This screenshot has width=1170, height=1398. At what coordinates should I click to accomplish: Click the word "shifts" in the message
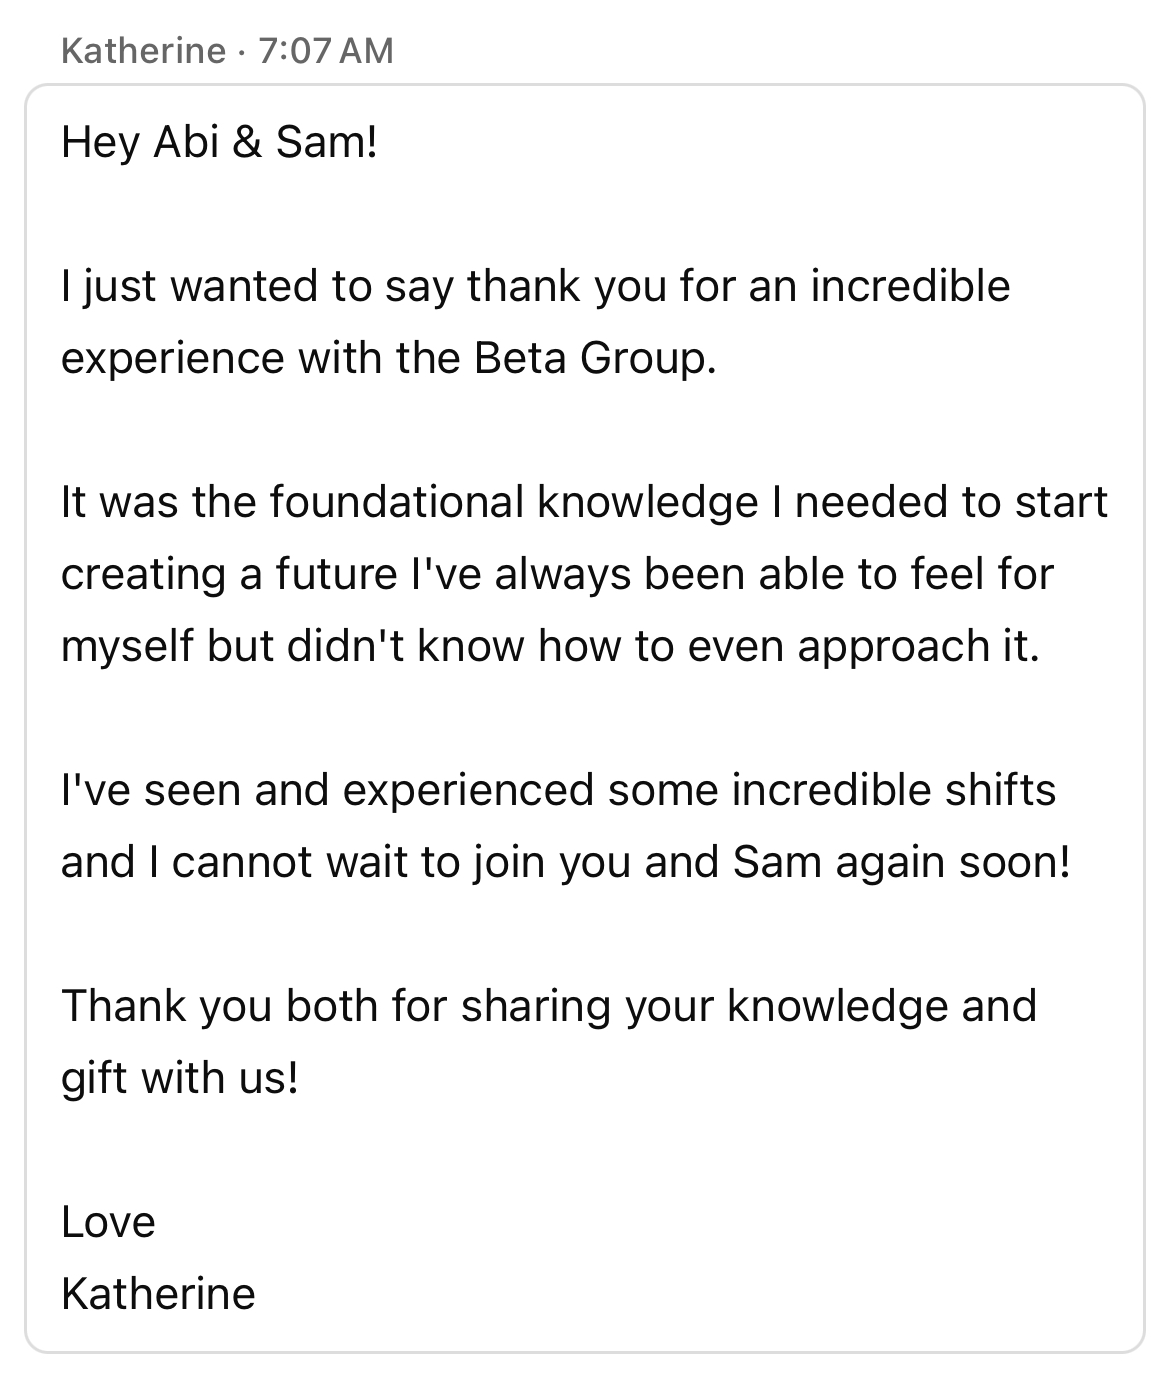tap(1000, 790)
